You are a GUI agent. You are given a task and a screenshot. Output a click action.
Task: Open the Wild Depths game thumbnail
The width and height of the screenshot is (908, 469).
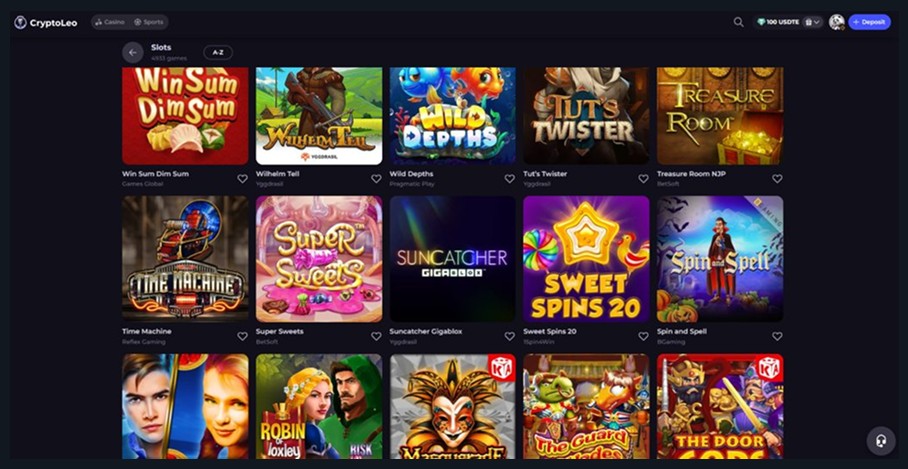click(x=452, y=116)
